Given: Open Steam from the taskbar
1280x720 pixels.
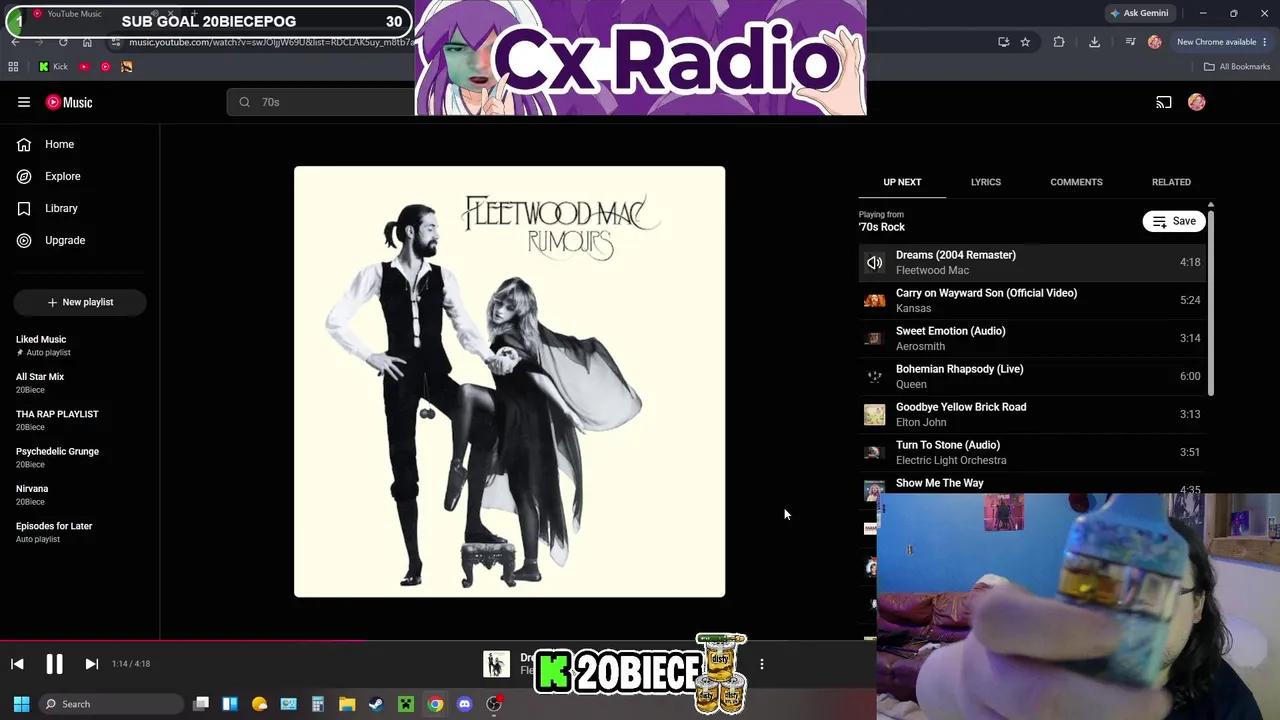Looking at the screenshot, I should point(376,704).
